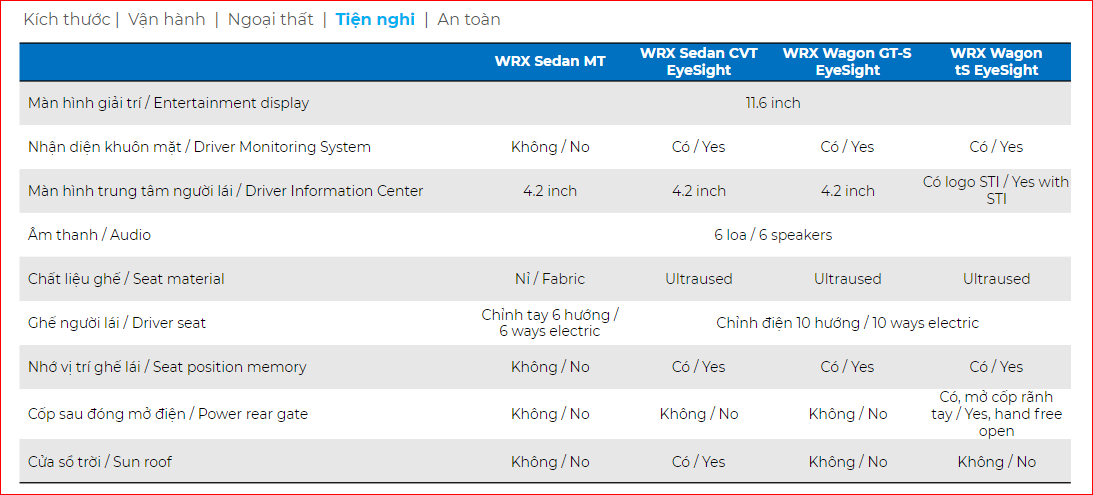Click the Seat position memory row label
The width and height of the screenshot is (1093, 495).
[x=167, y=367]
